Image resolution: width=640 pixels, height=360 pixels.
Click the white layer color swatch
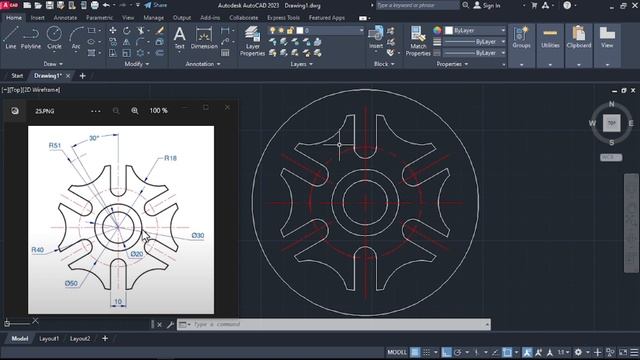[x=300, y=31]
